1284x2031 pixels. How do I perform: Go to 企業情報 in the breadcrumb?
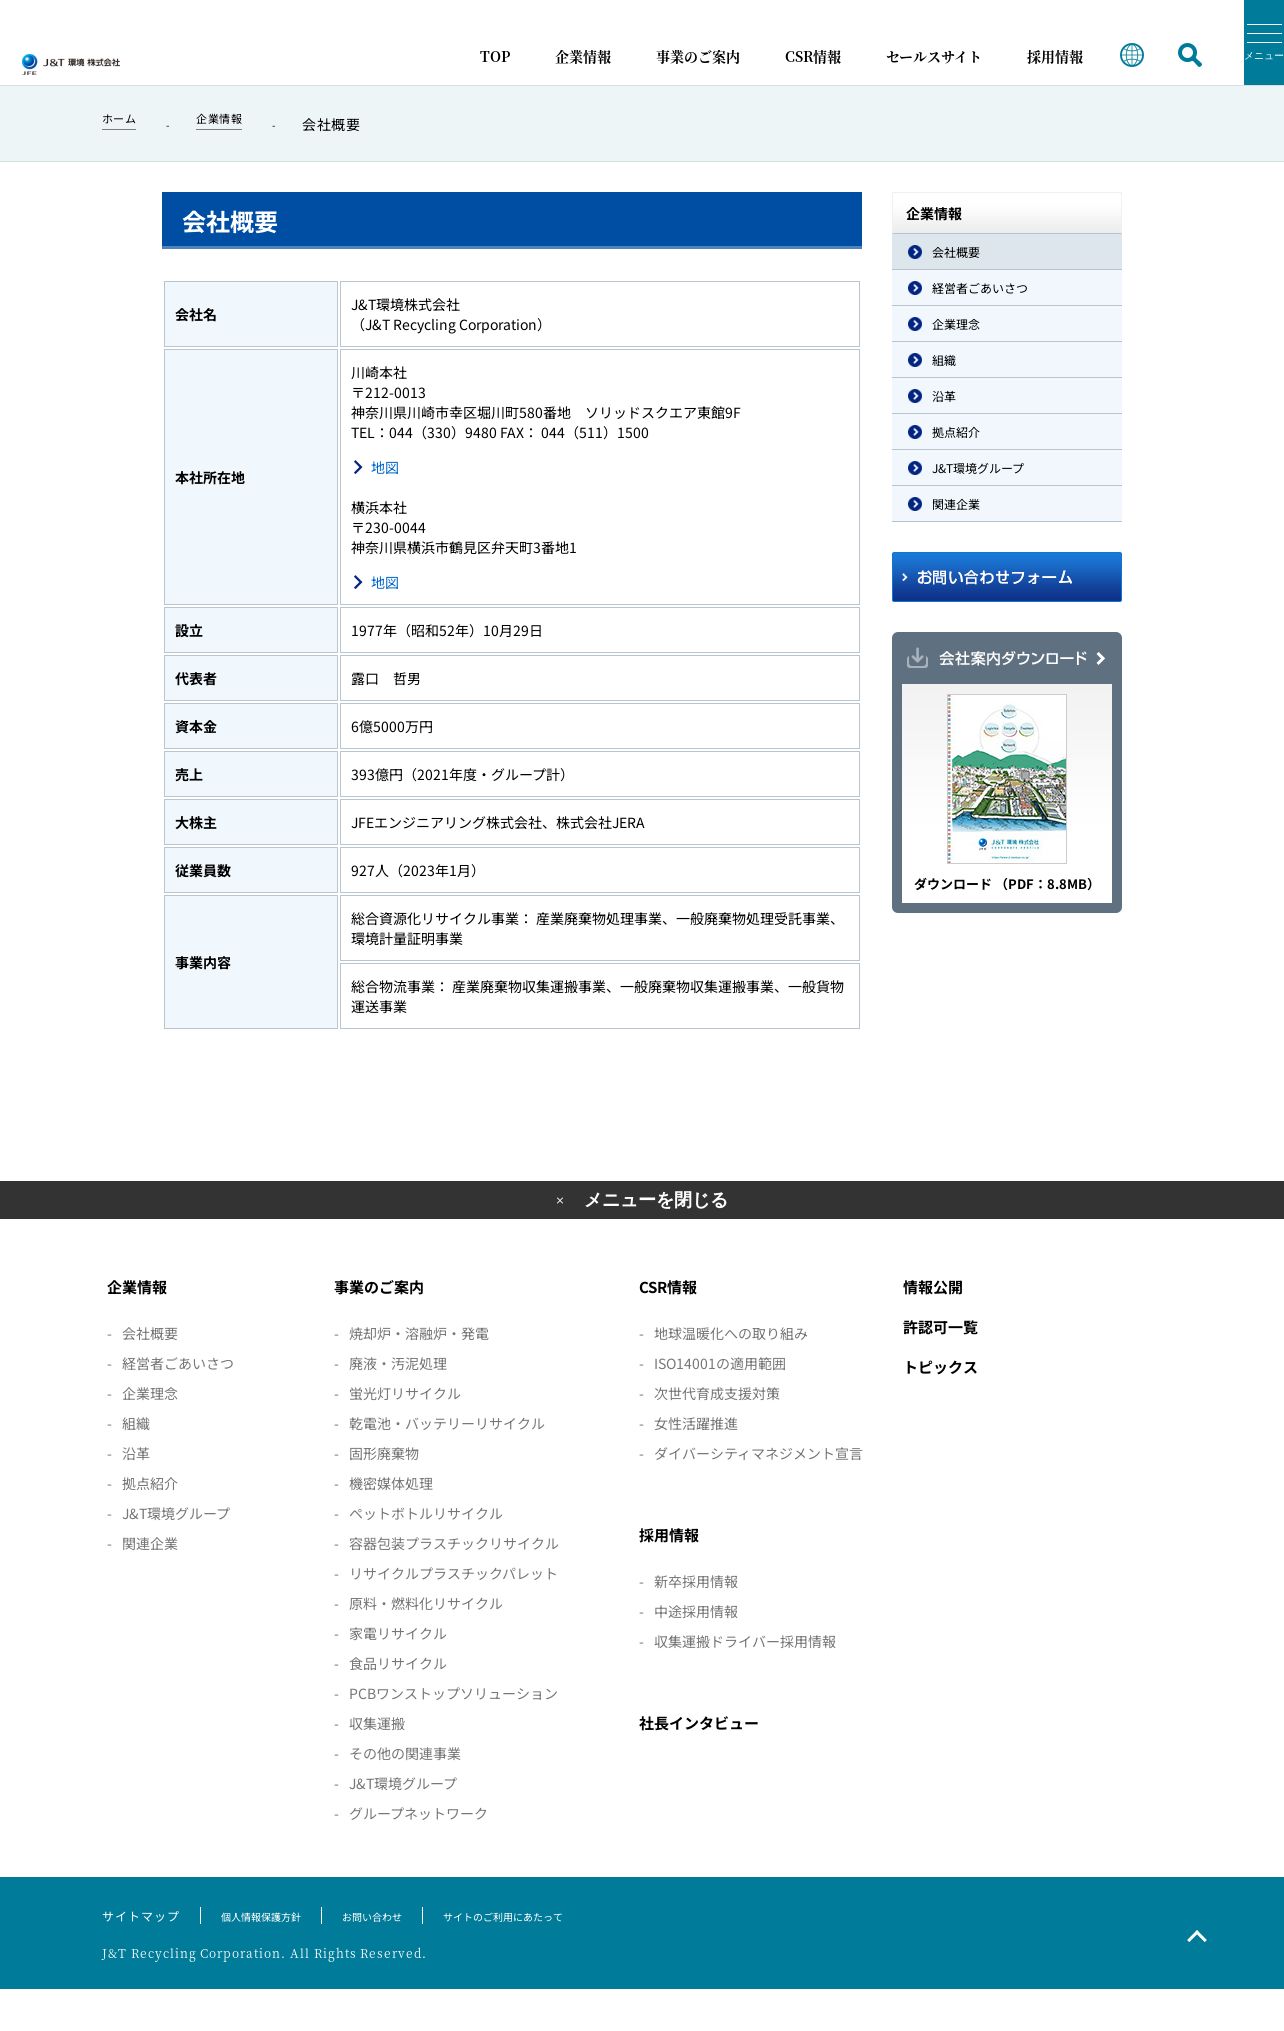(219, 120)
